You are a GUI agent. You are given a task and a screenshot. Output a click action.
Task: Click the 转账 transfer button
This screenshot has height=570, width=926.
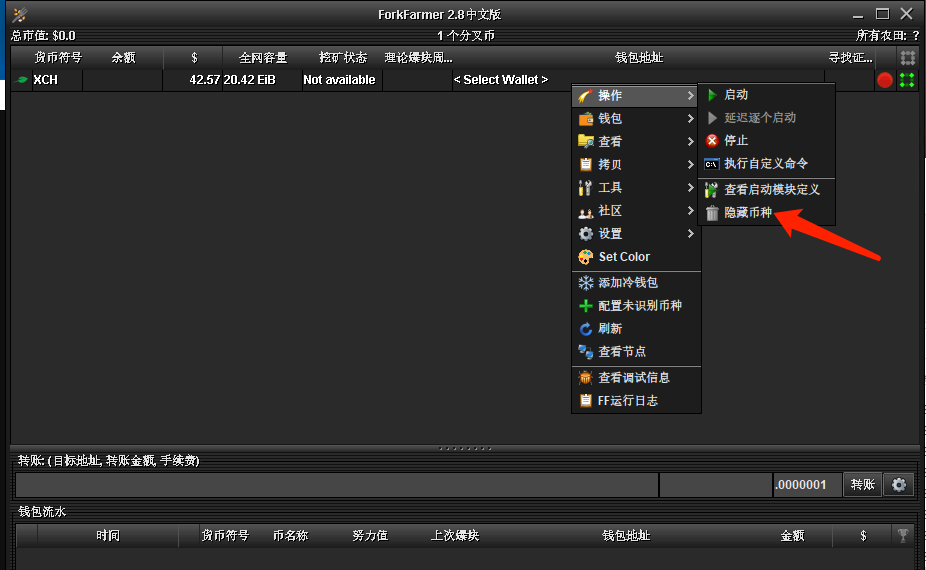[x=862, y=485]
